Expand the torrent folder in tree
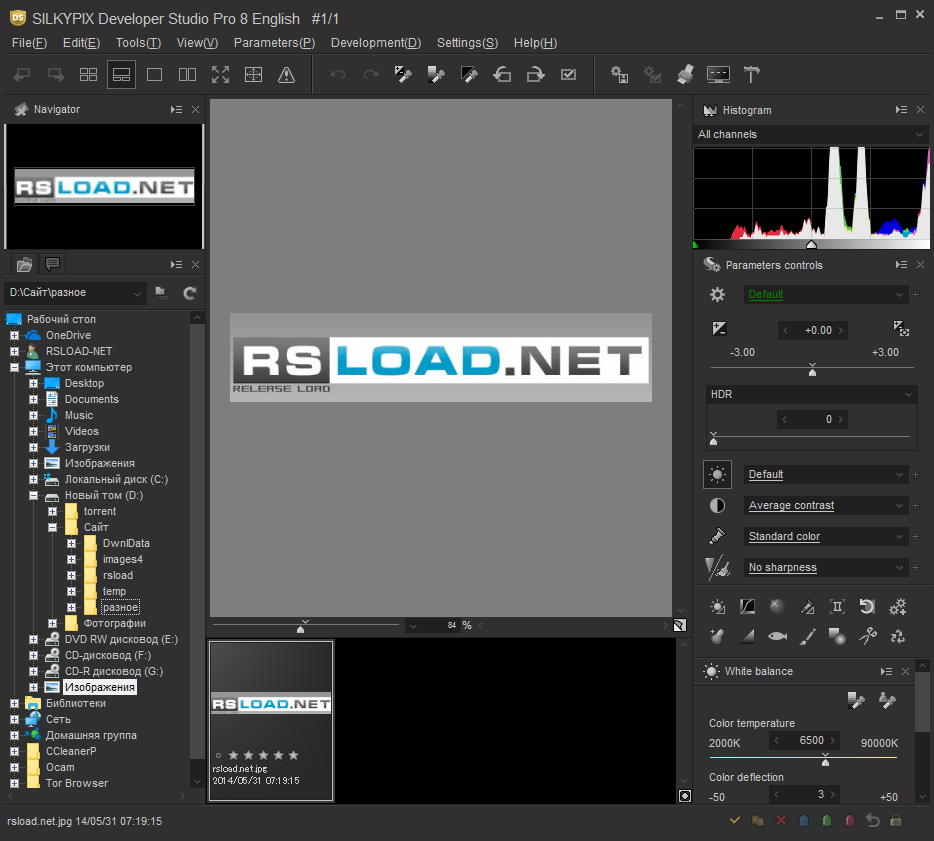The height and width of the screenshot is (841, 934). pyautogui.click(x=52, y=511)
